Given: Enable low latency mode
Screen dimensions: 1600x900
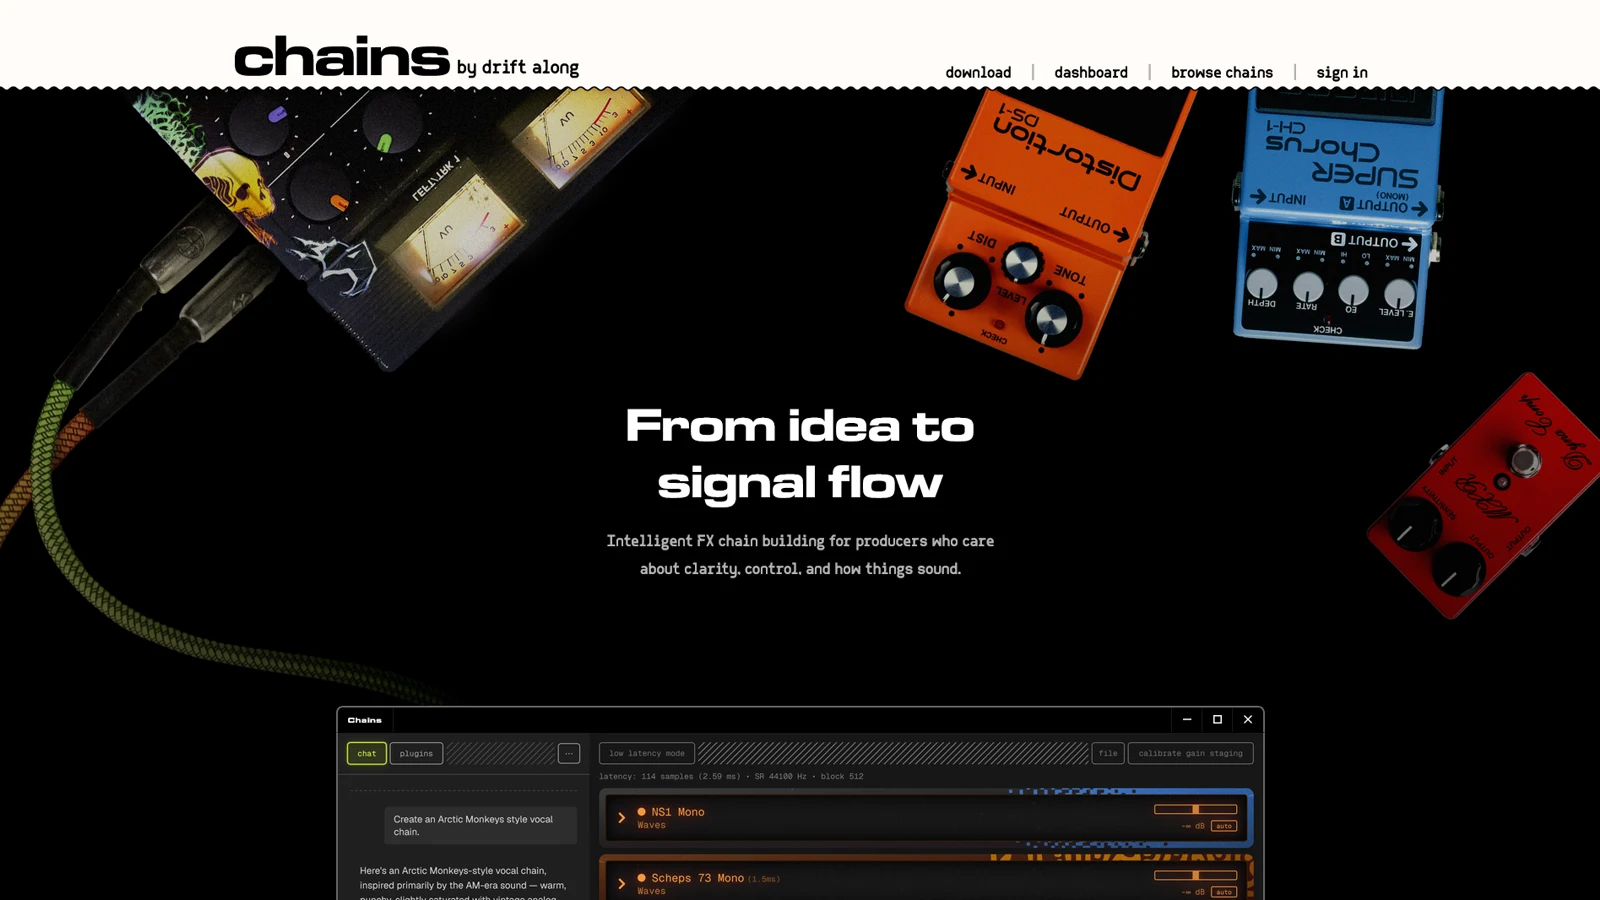Looking at the screenshot, I should point(647,753).
